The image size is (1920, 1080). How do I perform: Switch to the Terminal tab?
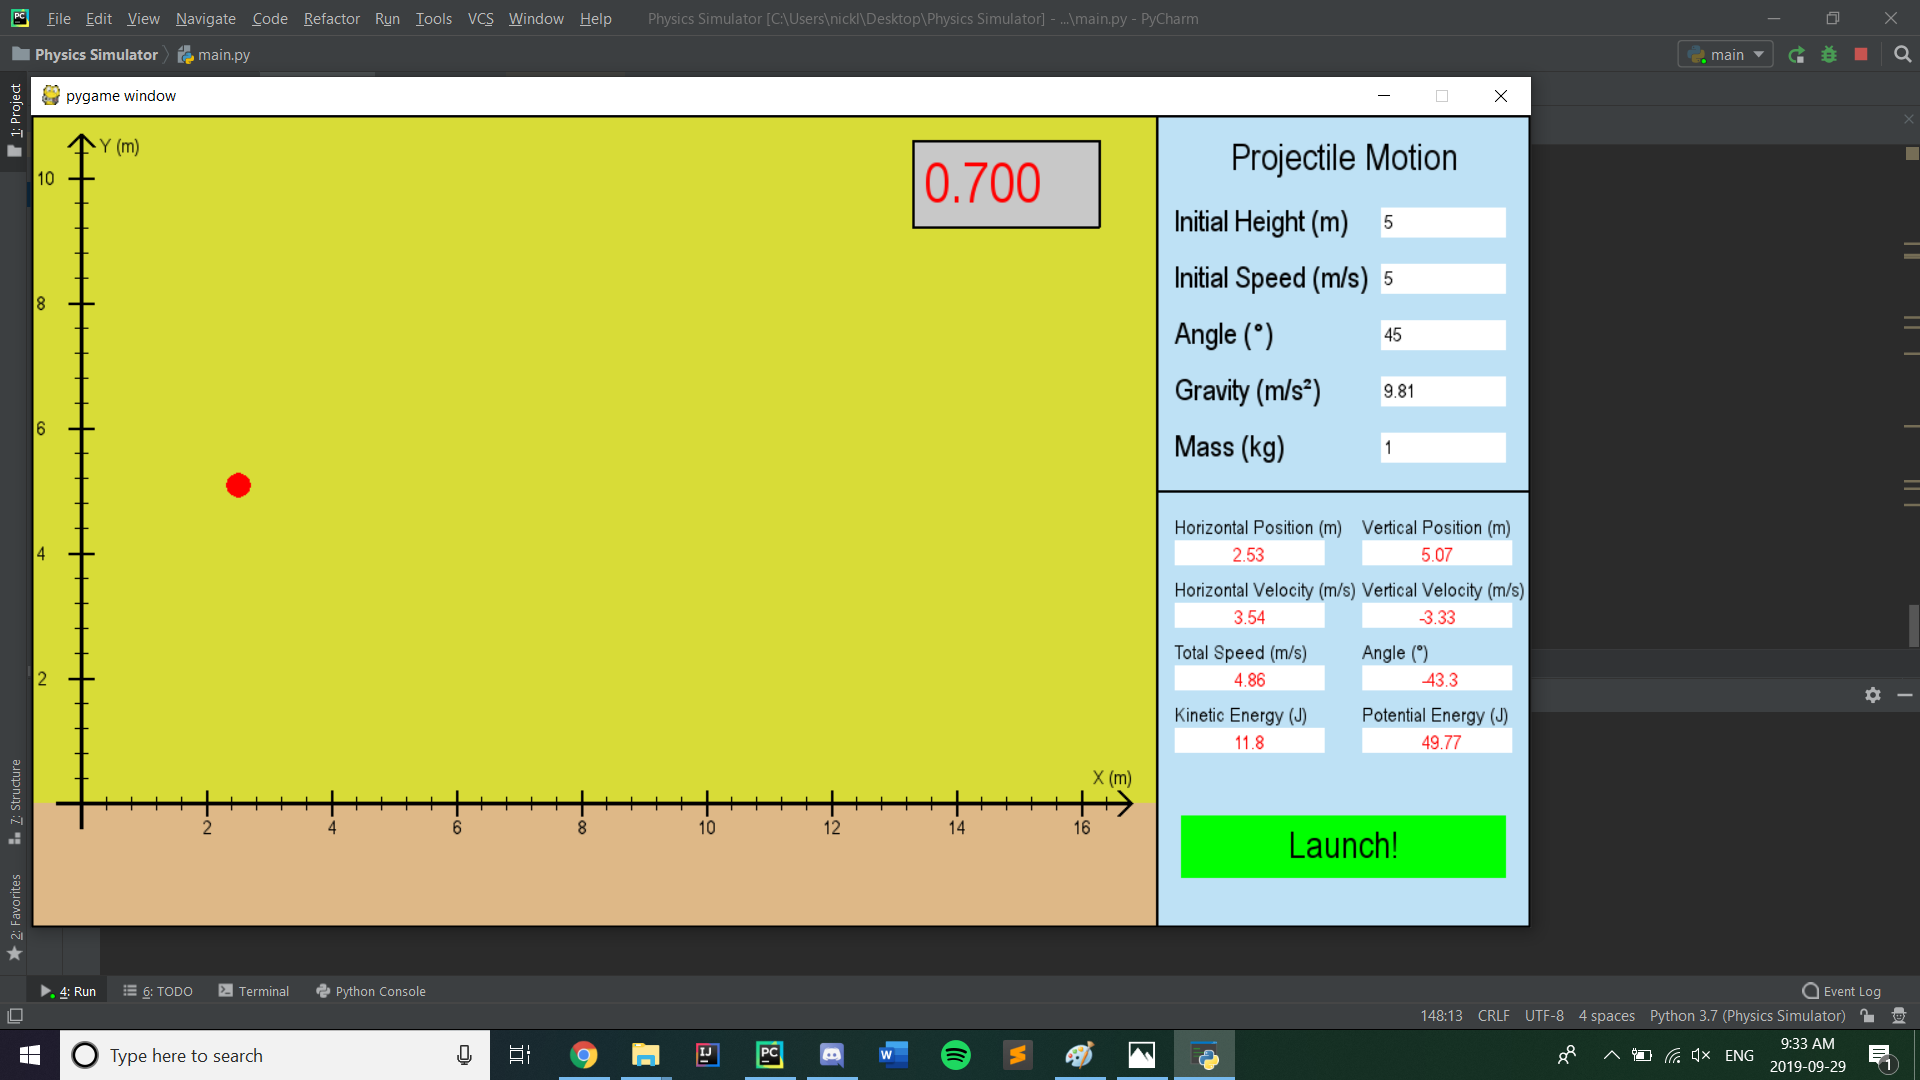point(254,991)
